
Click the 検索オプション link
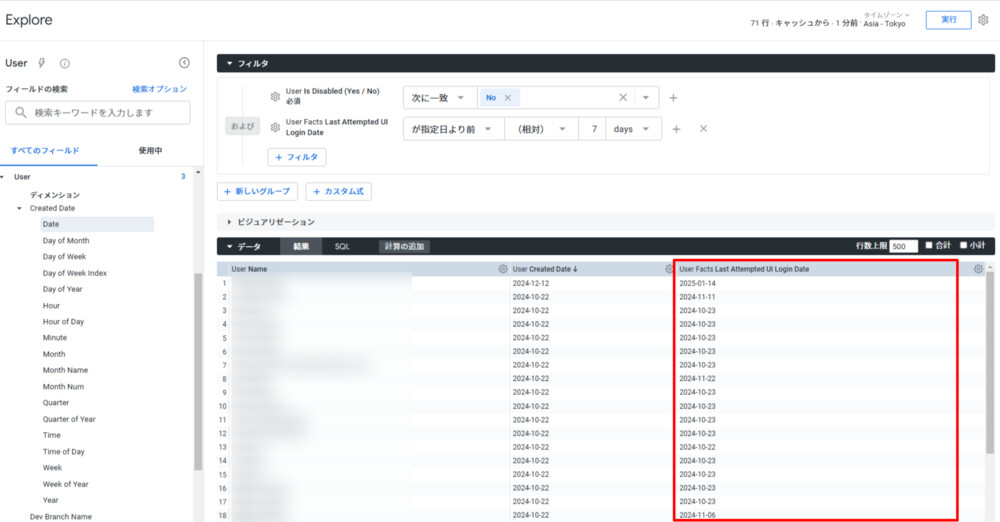pos(160,89)
